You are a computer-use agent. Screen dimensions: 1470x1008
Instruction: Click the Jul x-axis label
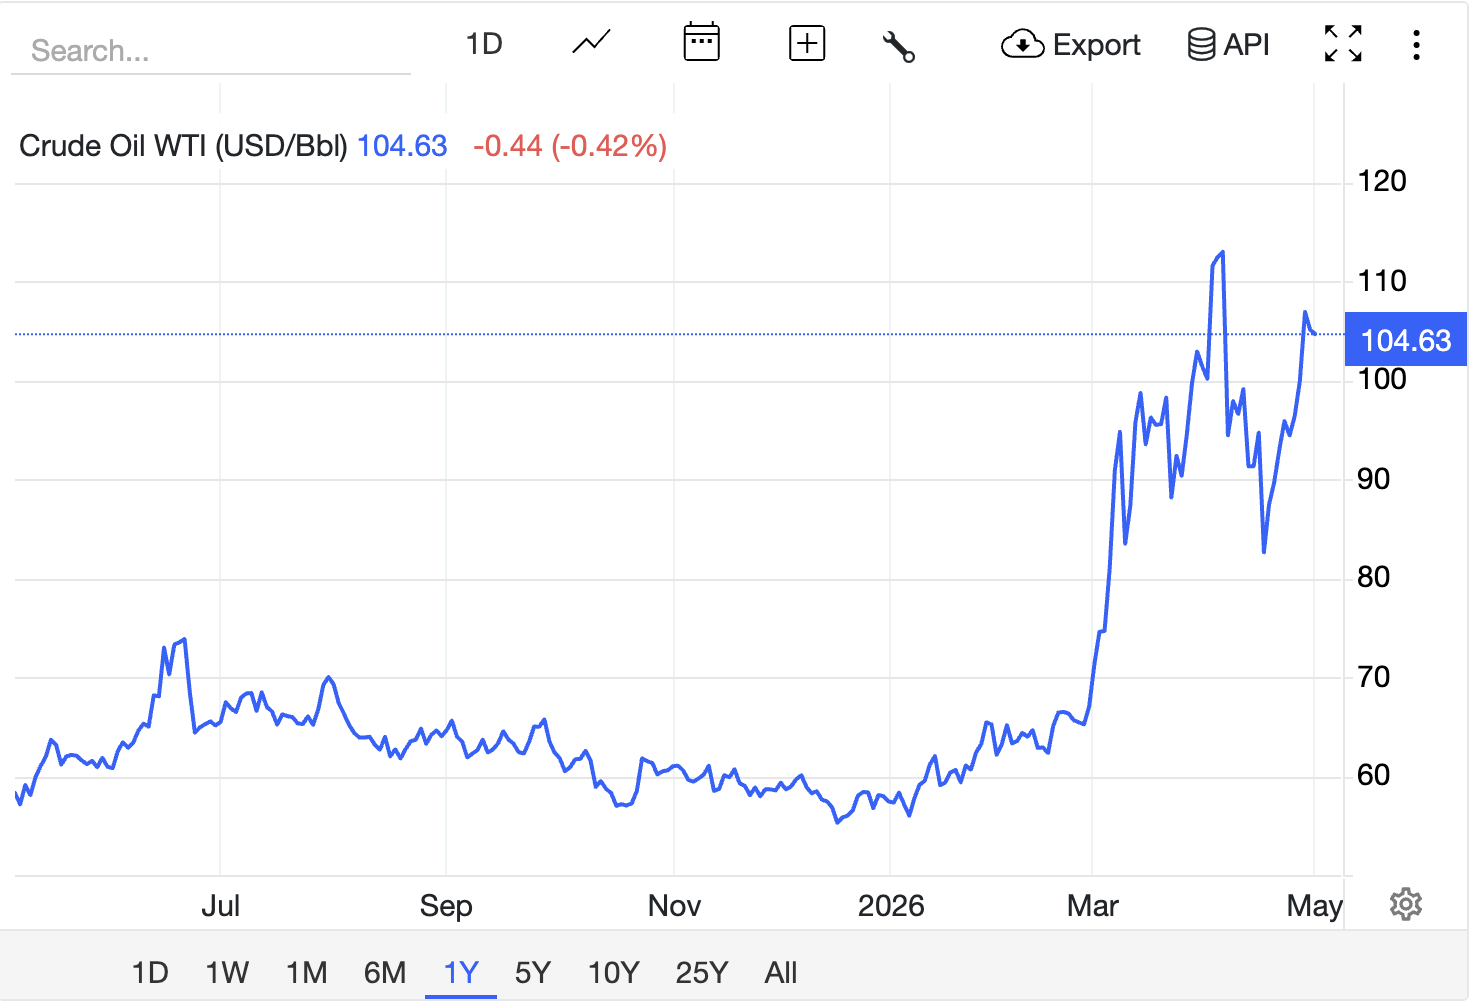[220, 906]
